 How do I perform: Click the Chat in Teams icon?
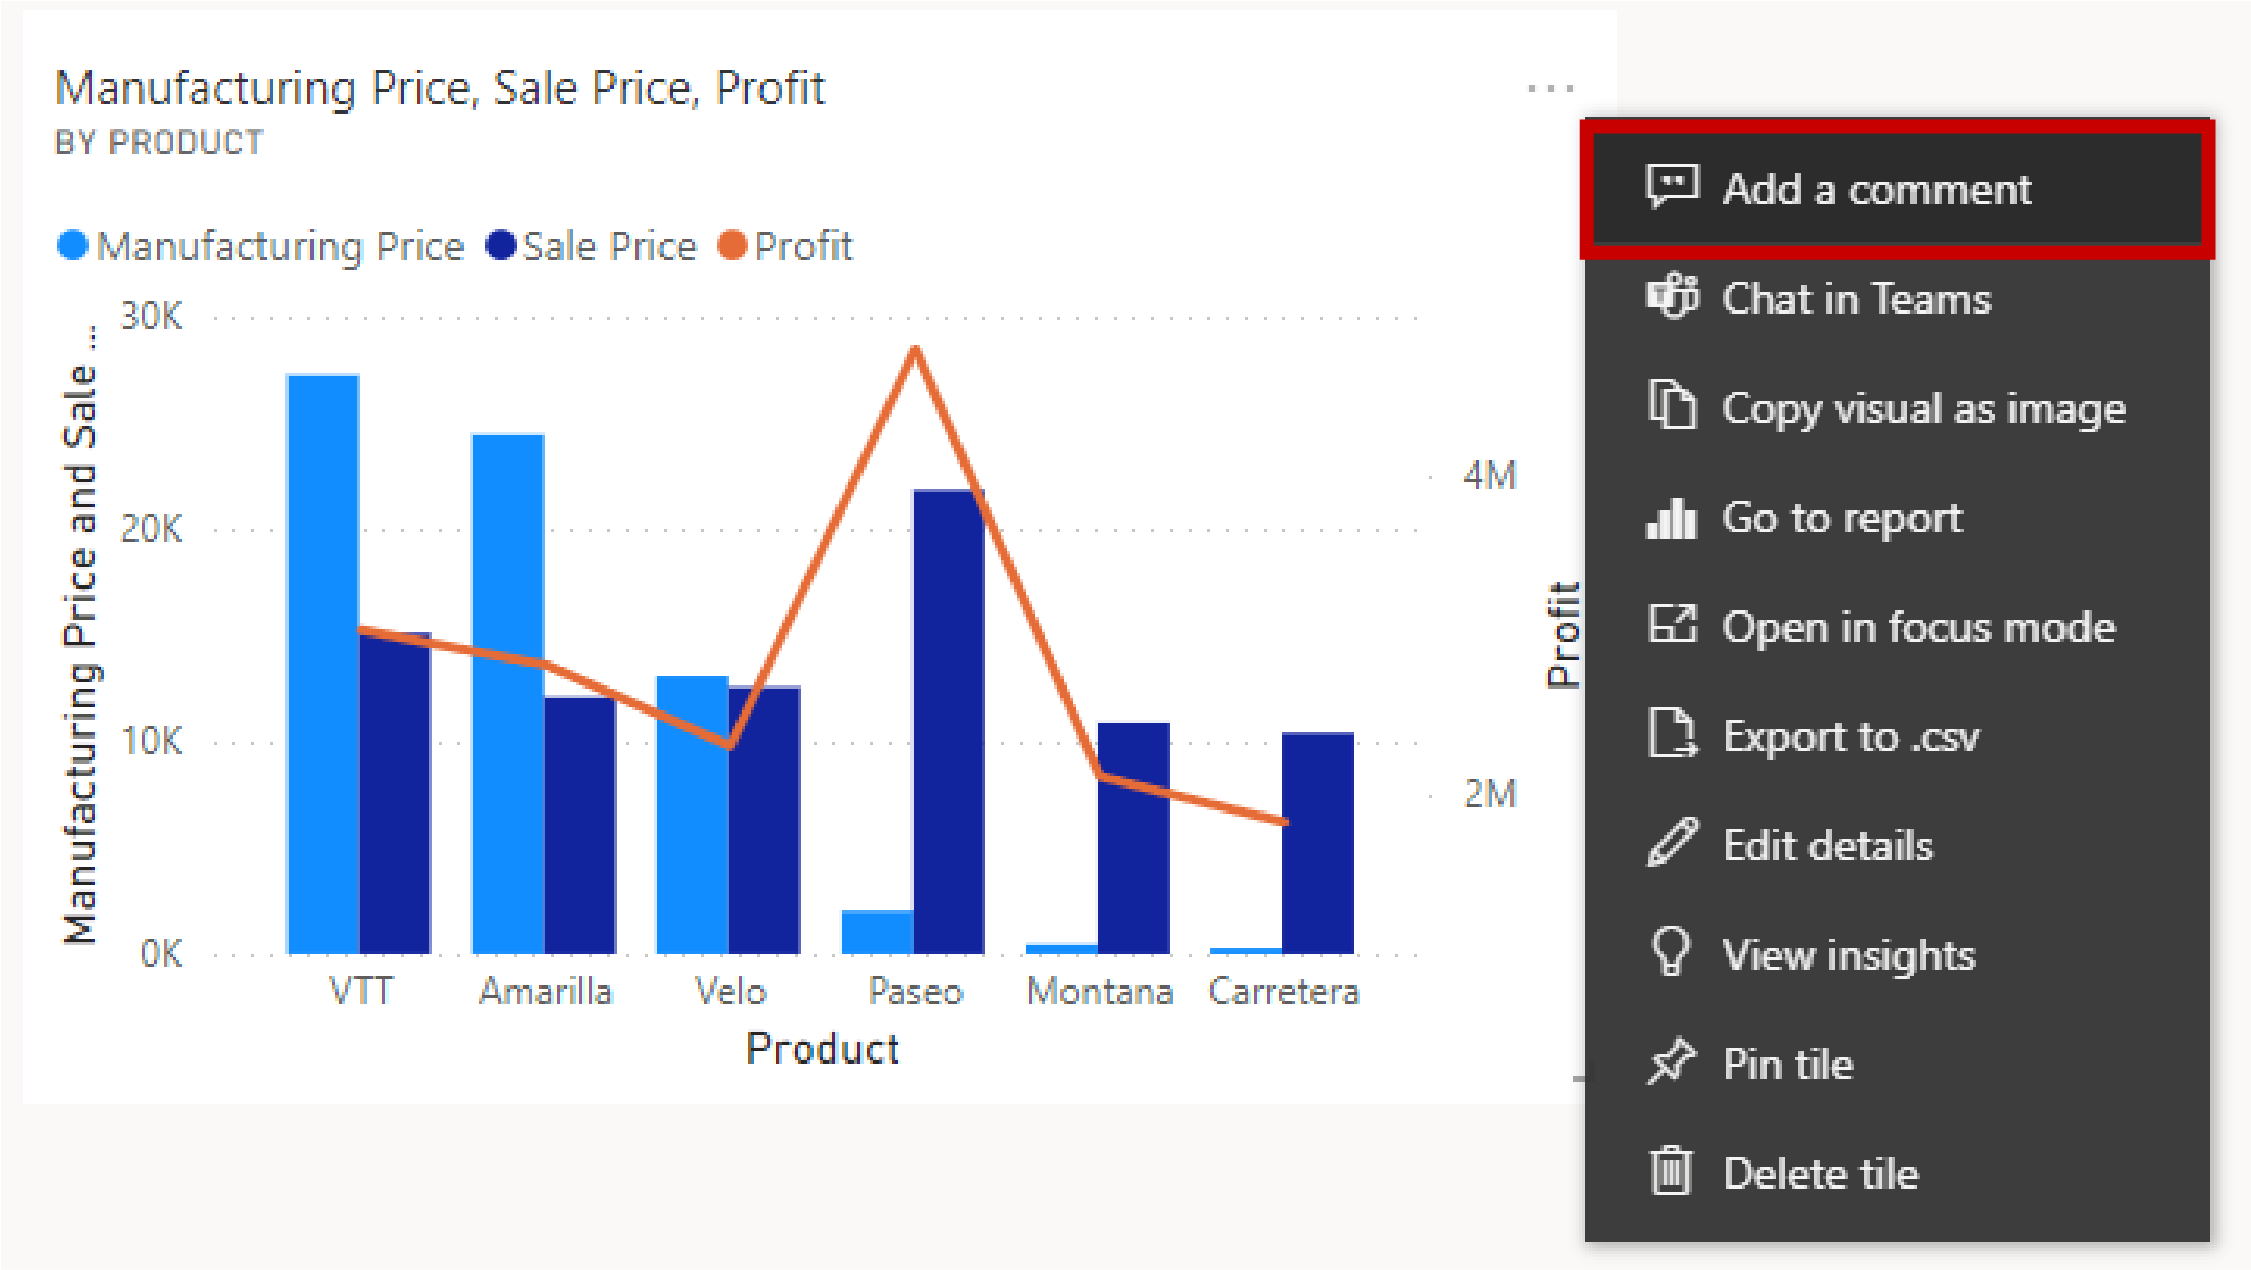[x=1674, y=299]
